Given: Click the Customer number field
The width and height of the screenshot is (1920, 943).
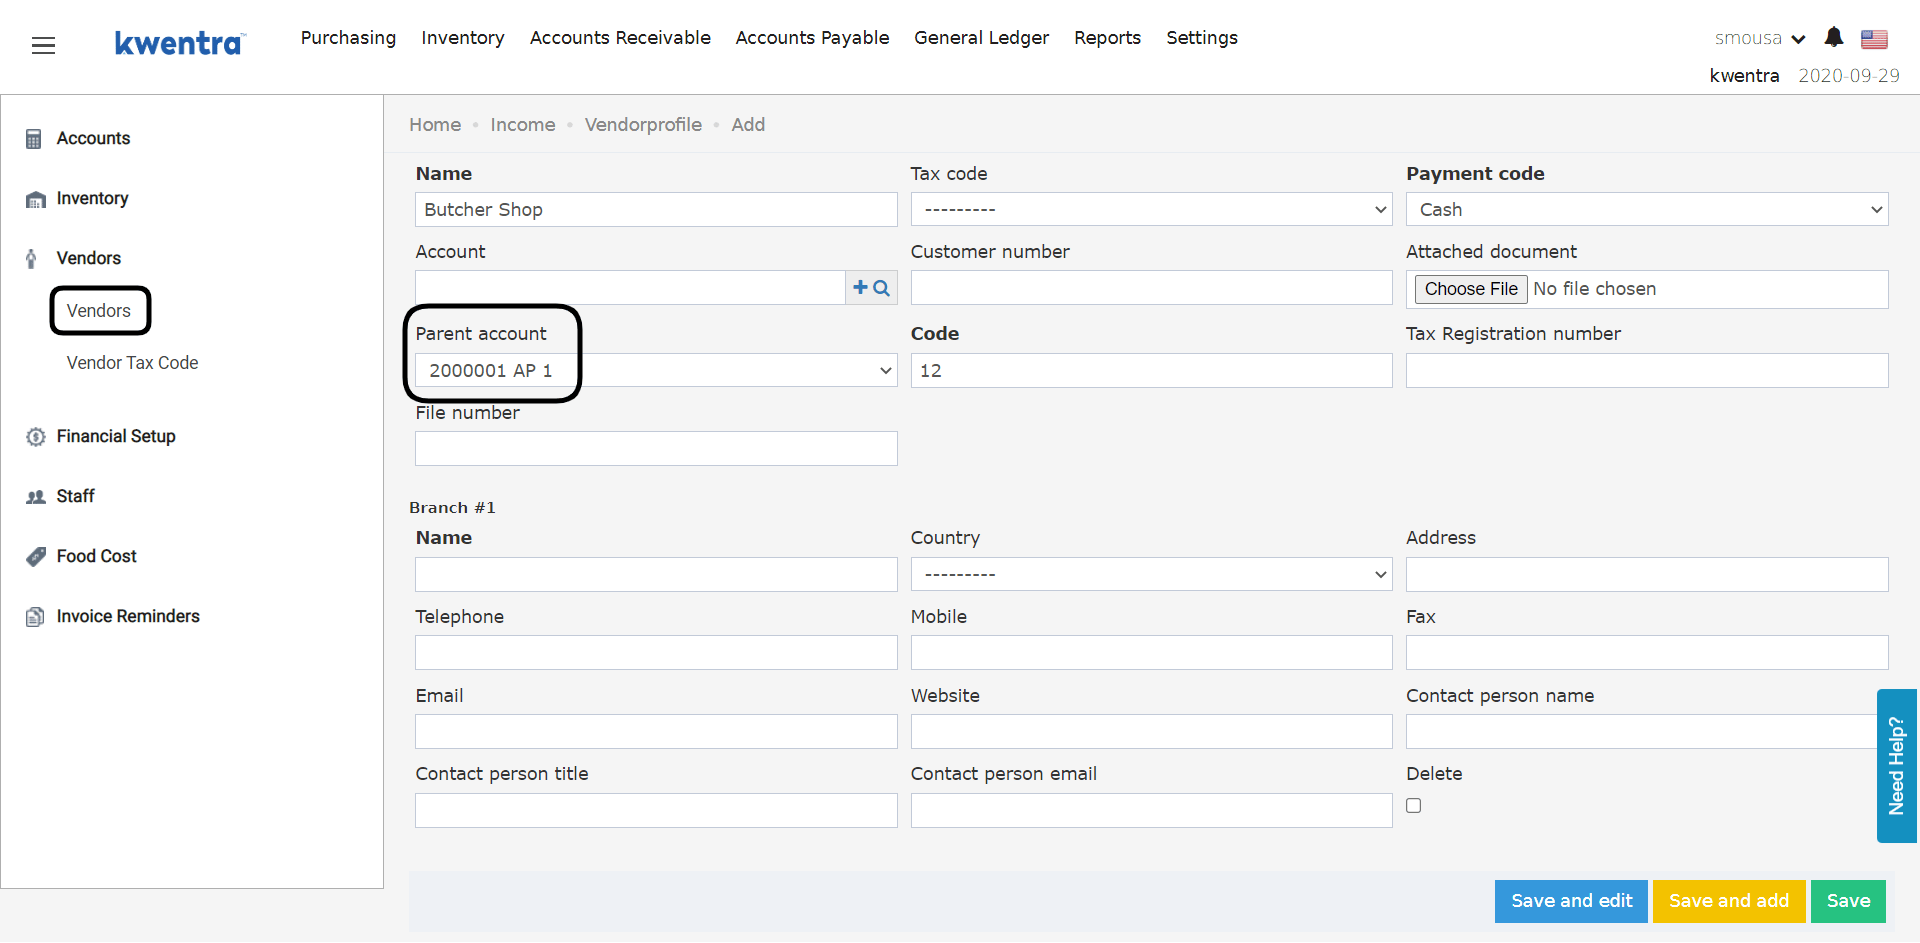Looking at the screenshot, I should point(1151,288).
